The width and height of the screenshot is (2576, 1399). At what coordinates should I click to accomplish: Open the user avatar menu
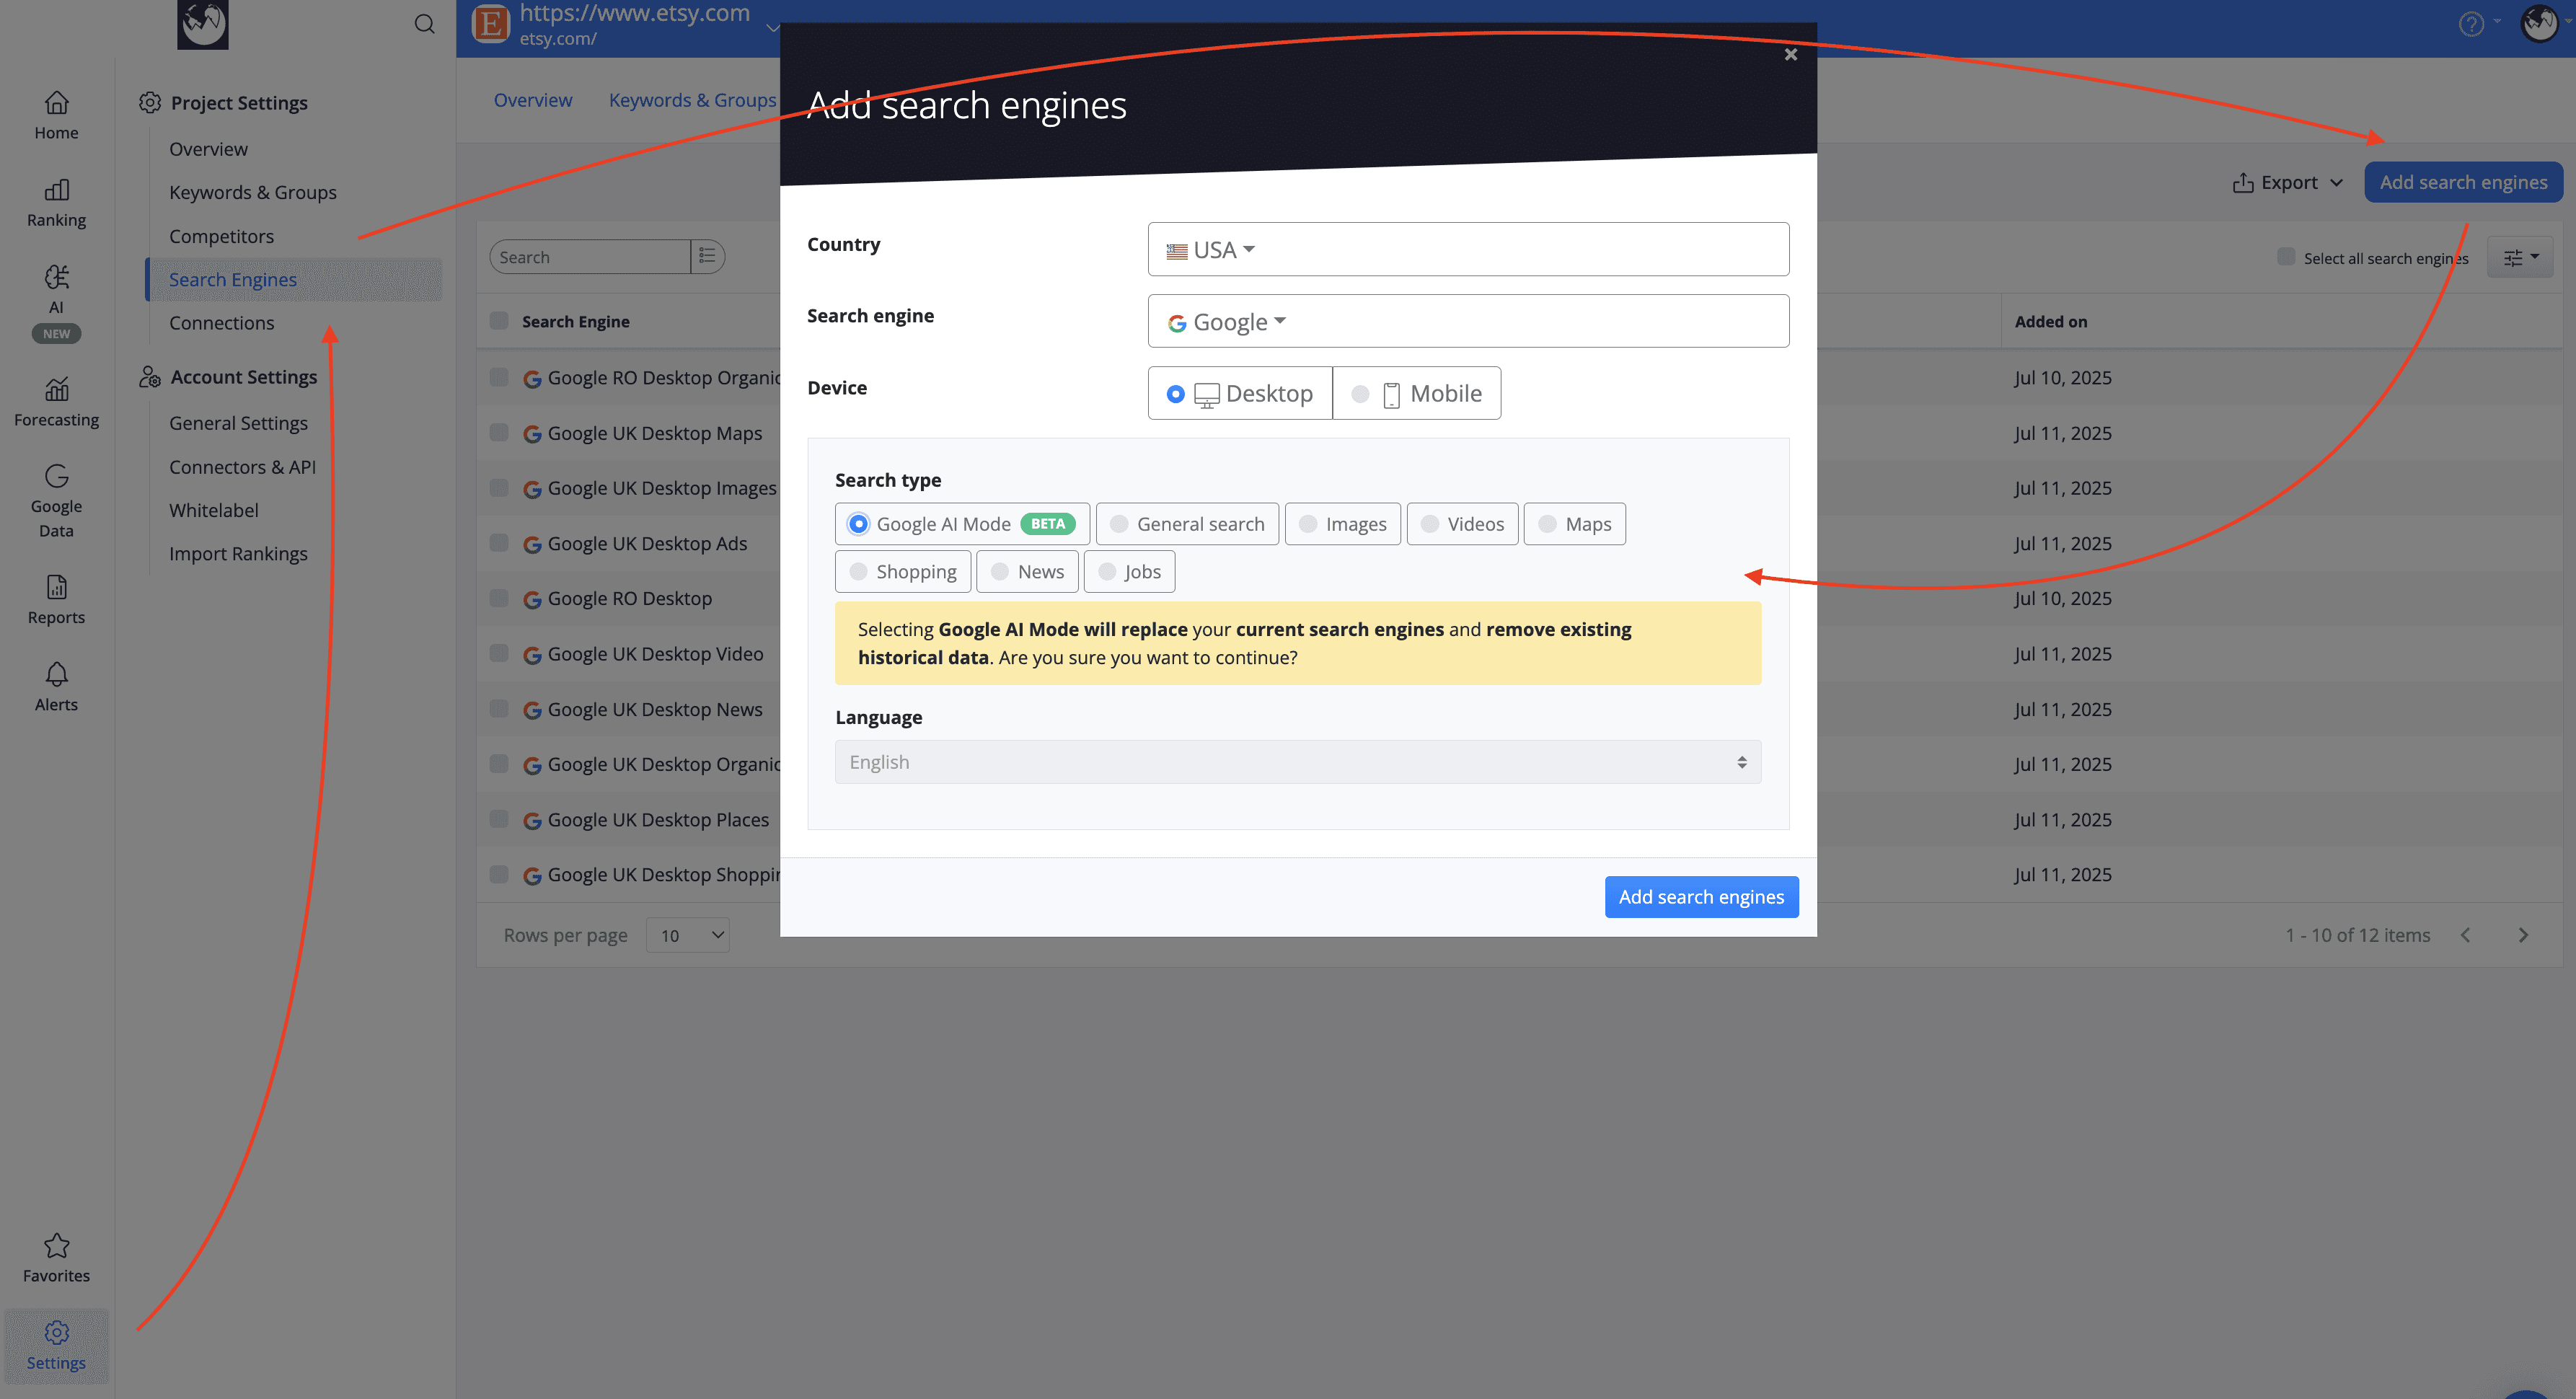click(x=2540, y=24)
